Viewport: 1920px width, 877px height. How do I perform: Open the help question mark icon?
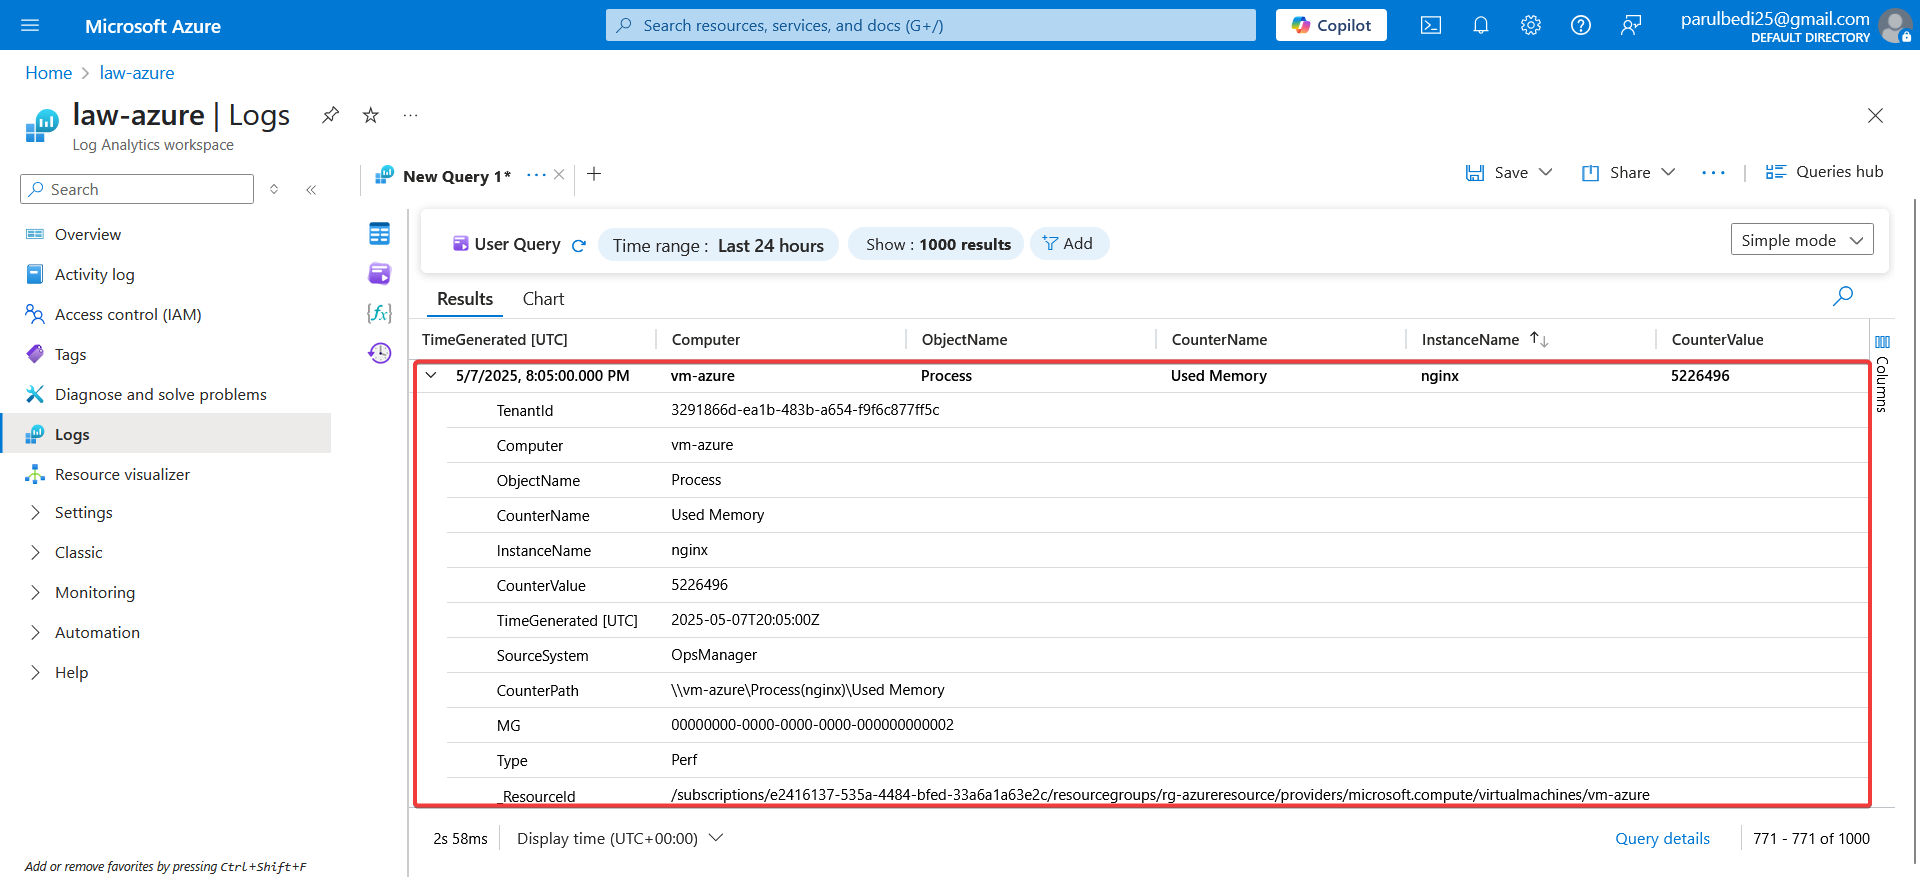[x=1581, y=25]
